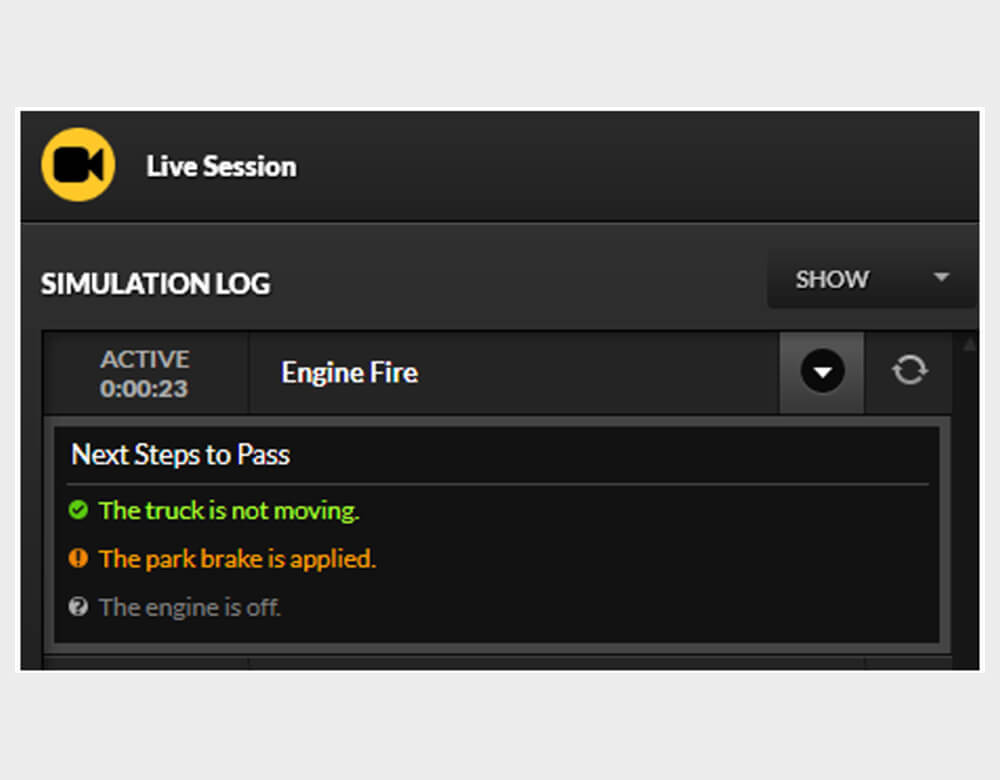Select "The park brake is applied." step
1000x780 pixels.
(x=237, y=558)
